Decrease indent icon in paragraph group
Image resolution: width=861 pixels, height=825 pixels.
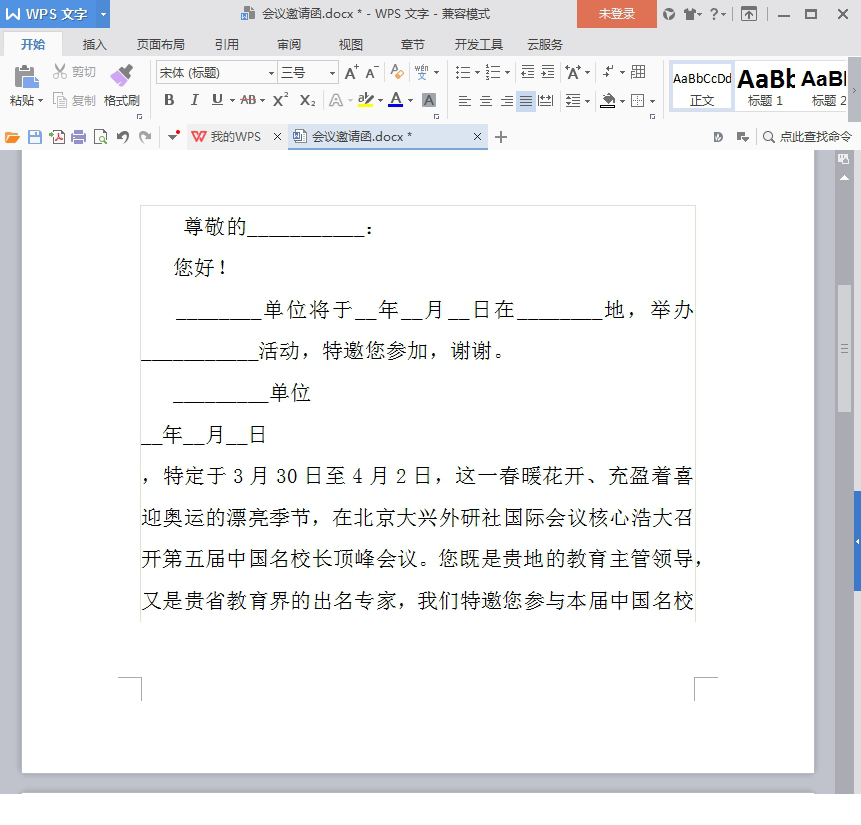(528, 72)
